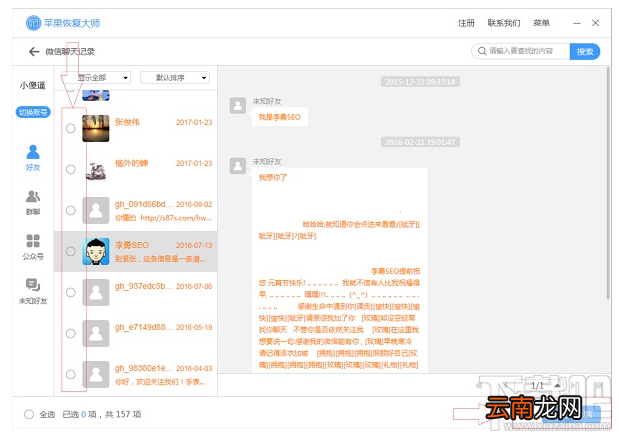Open chat entry gh_98380e1e

click(136, 374)
